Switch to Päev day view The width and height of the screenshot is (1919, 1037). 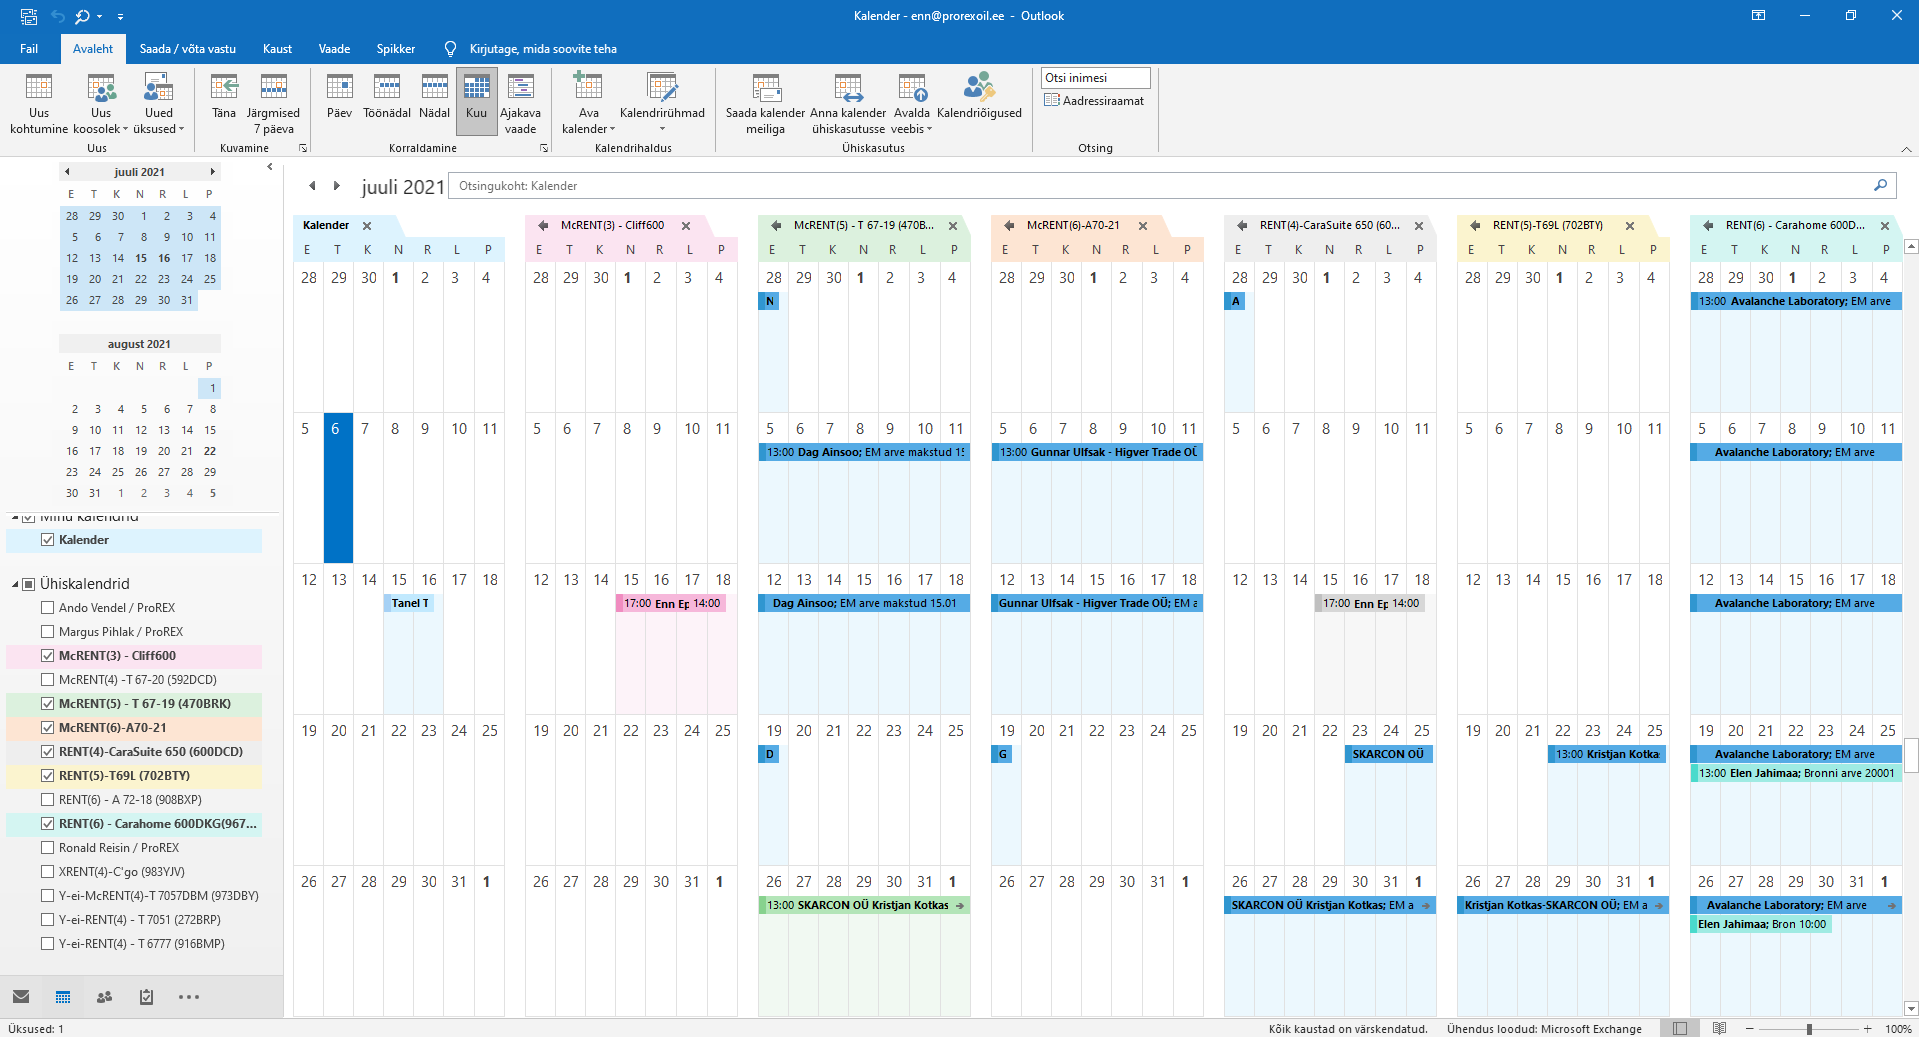[339, 90]
